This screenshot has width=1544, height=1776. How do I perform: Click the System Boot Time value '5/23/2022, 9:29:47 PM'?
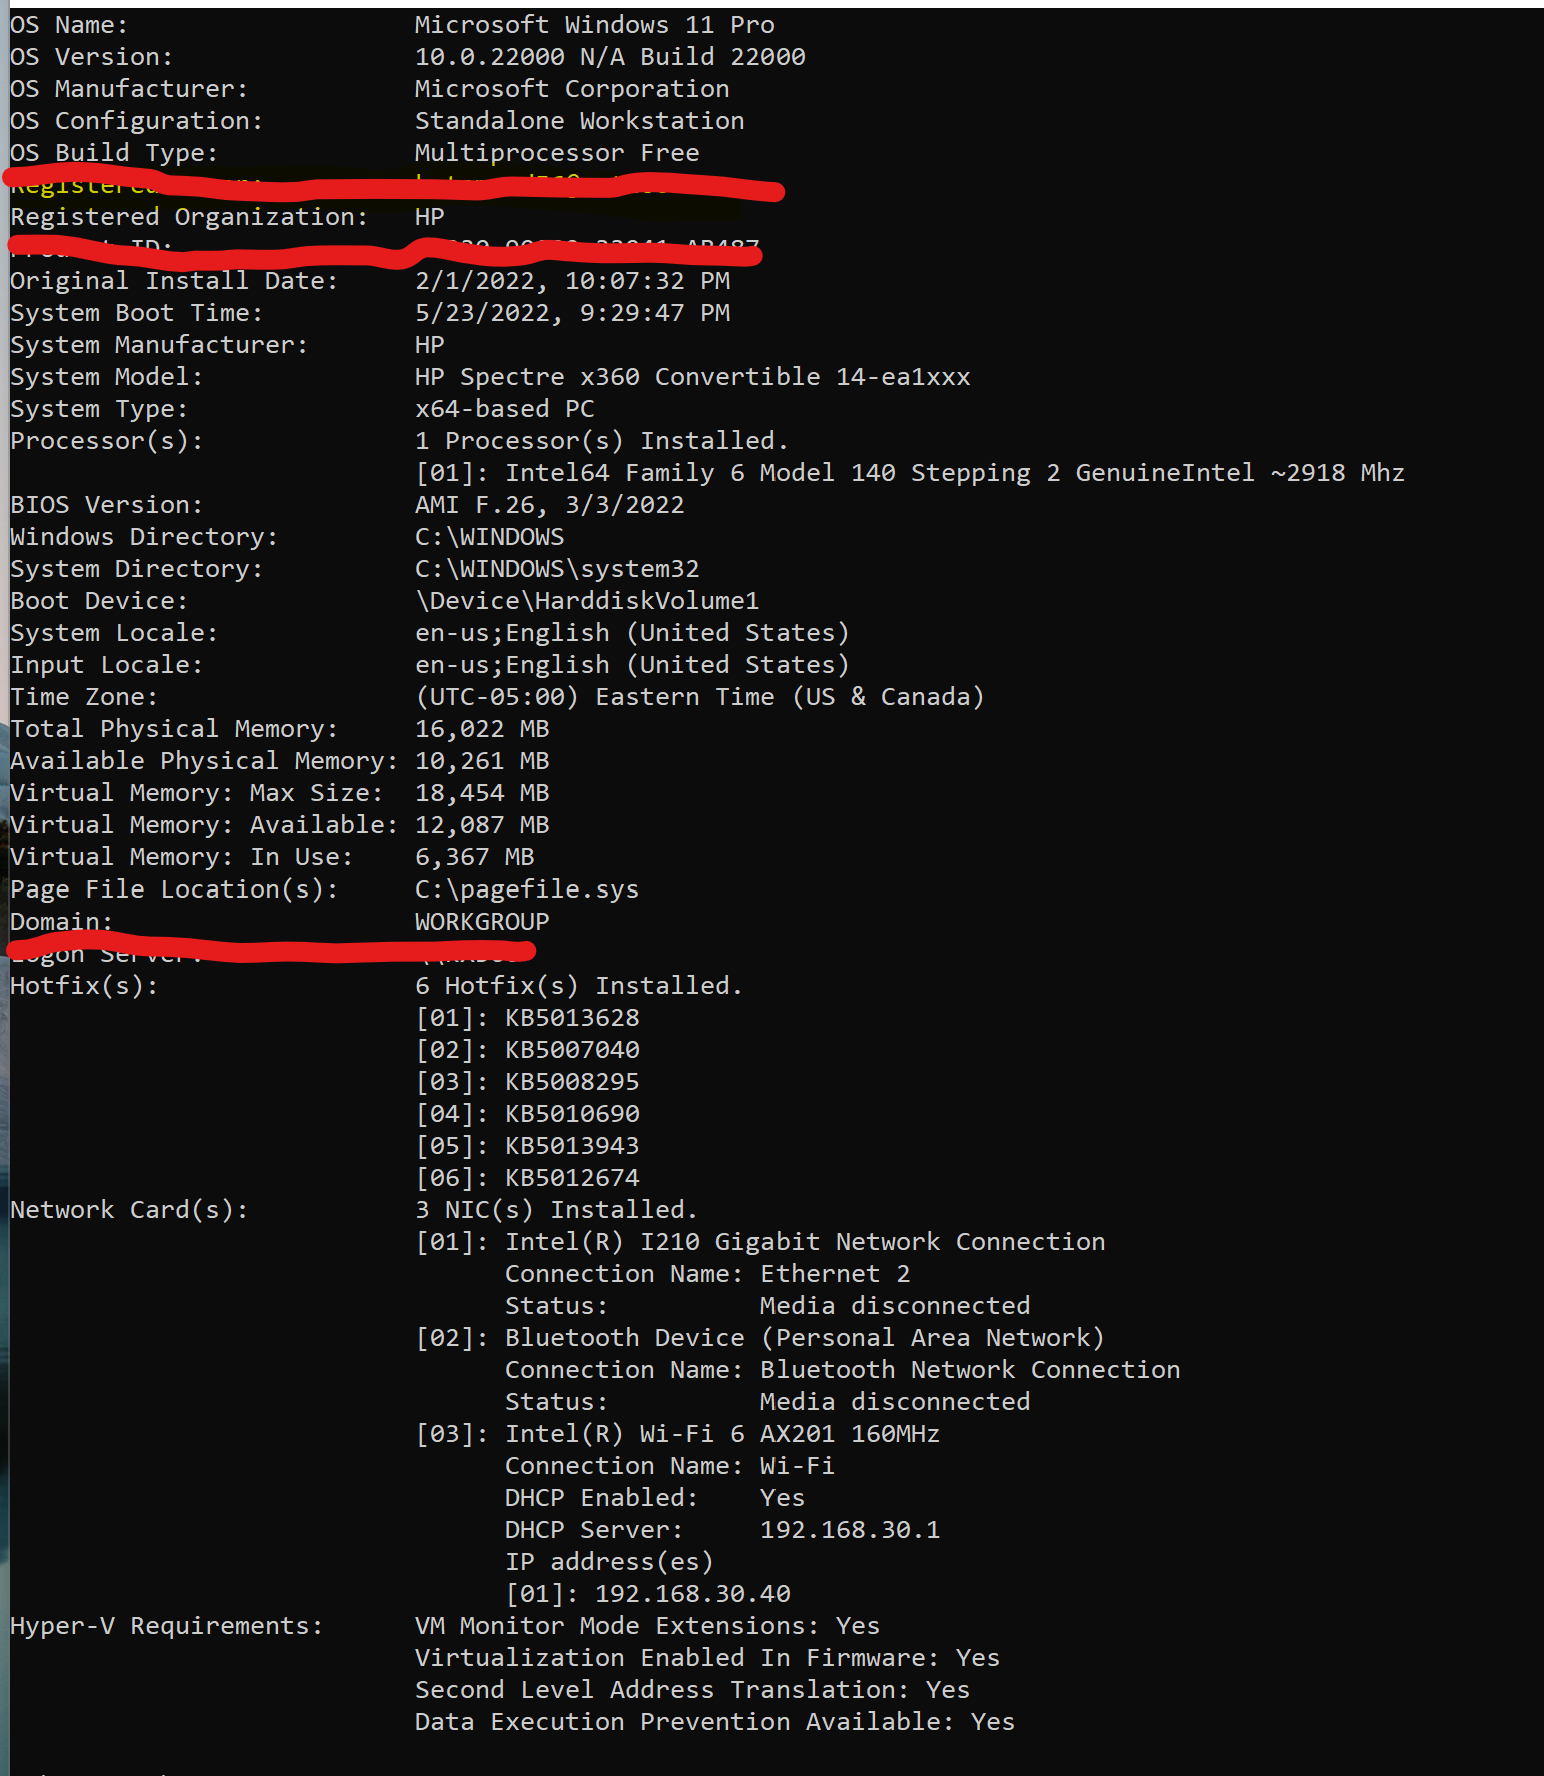tap(573, 313)
